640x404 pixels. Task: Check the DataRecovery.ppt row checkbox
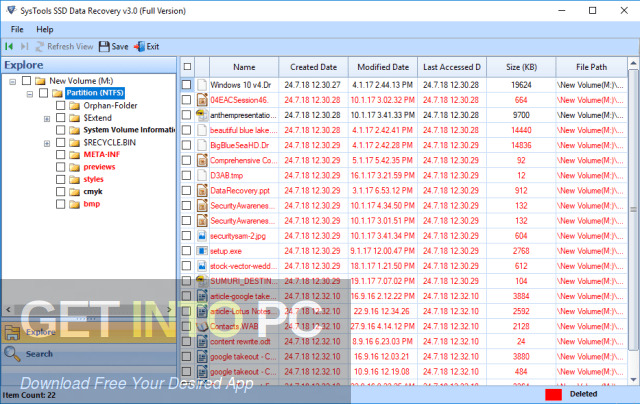click(187, 191)
